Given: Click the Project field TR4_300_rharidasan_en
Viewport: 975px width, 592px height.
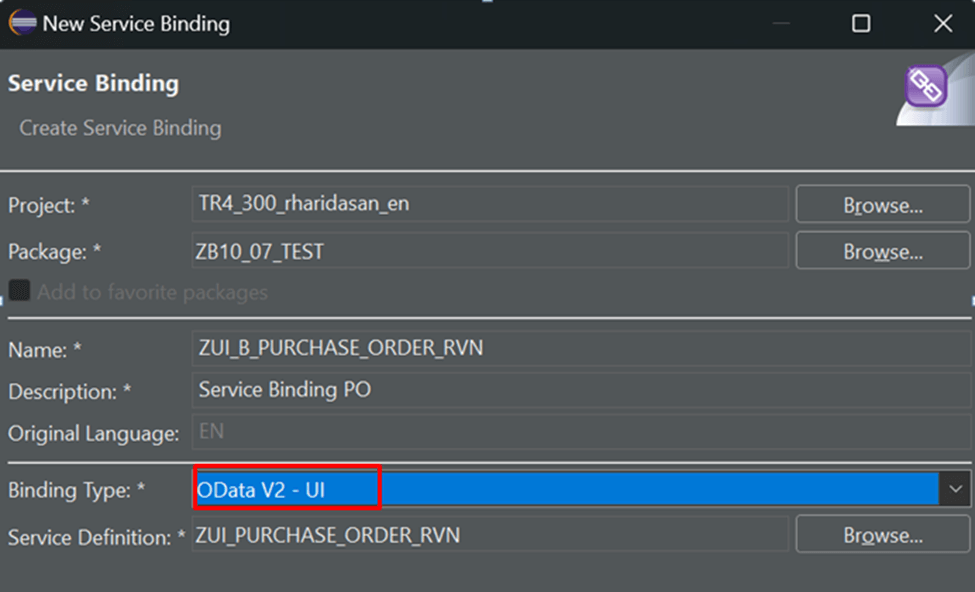Looking at the screenshot, I should pos(490,204).
